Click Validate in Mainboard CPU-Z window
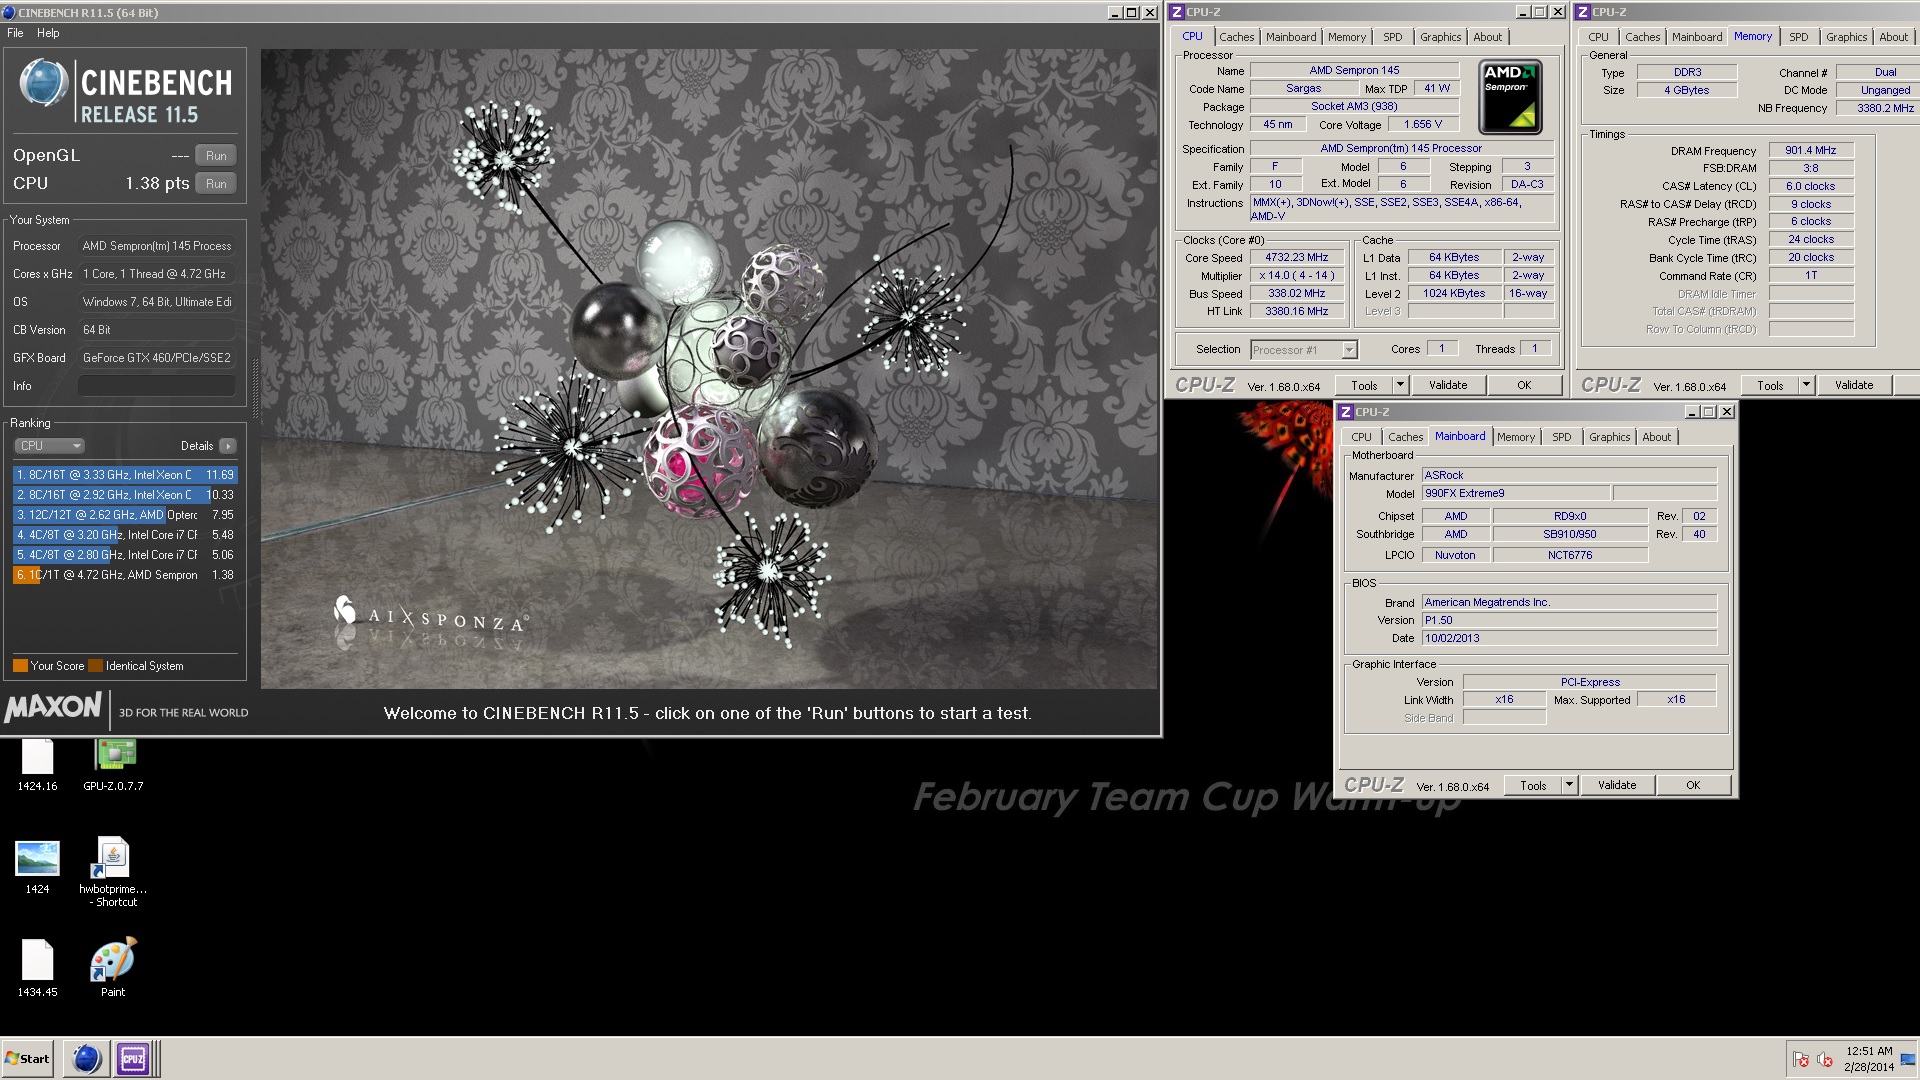The width and height of the screenshot is (1920, 1080). [1617, 785]
